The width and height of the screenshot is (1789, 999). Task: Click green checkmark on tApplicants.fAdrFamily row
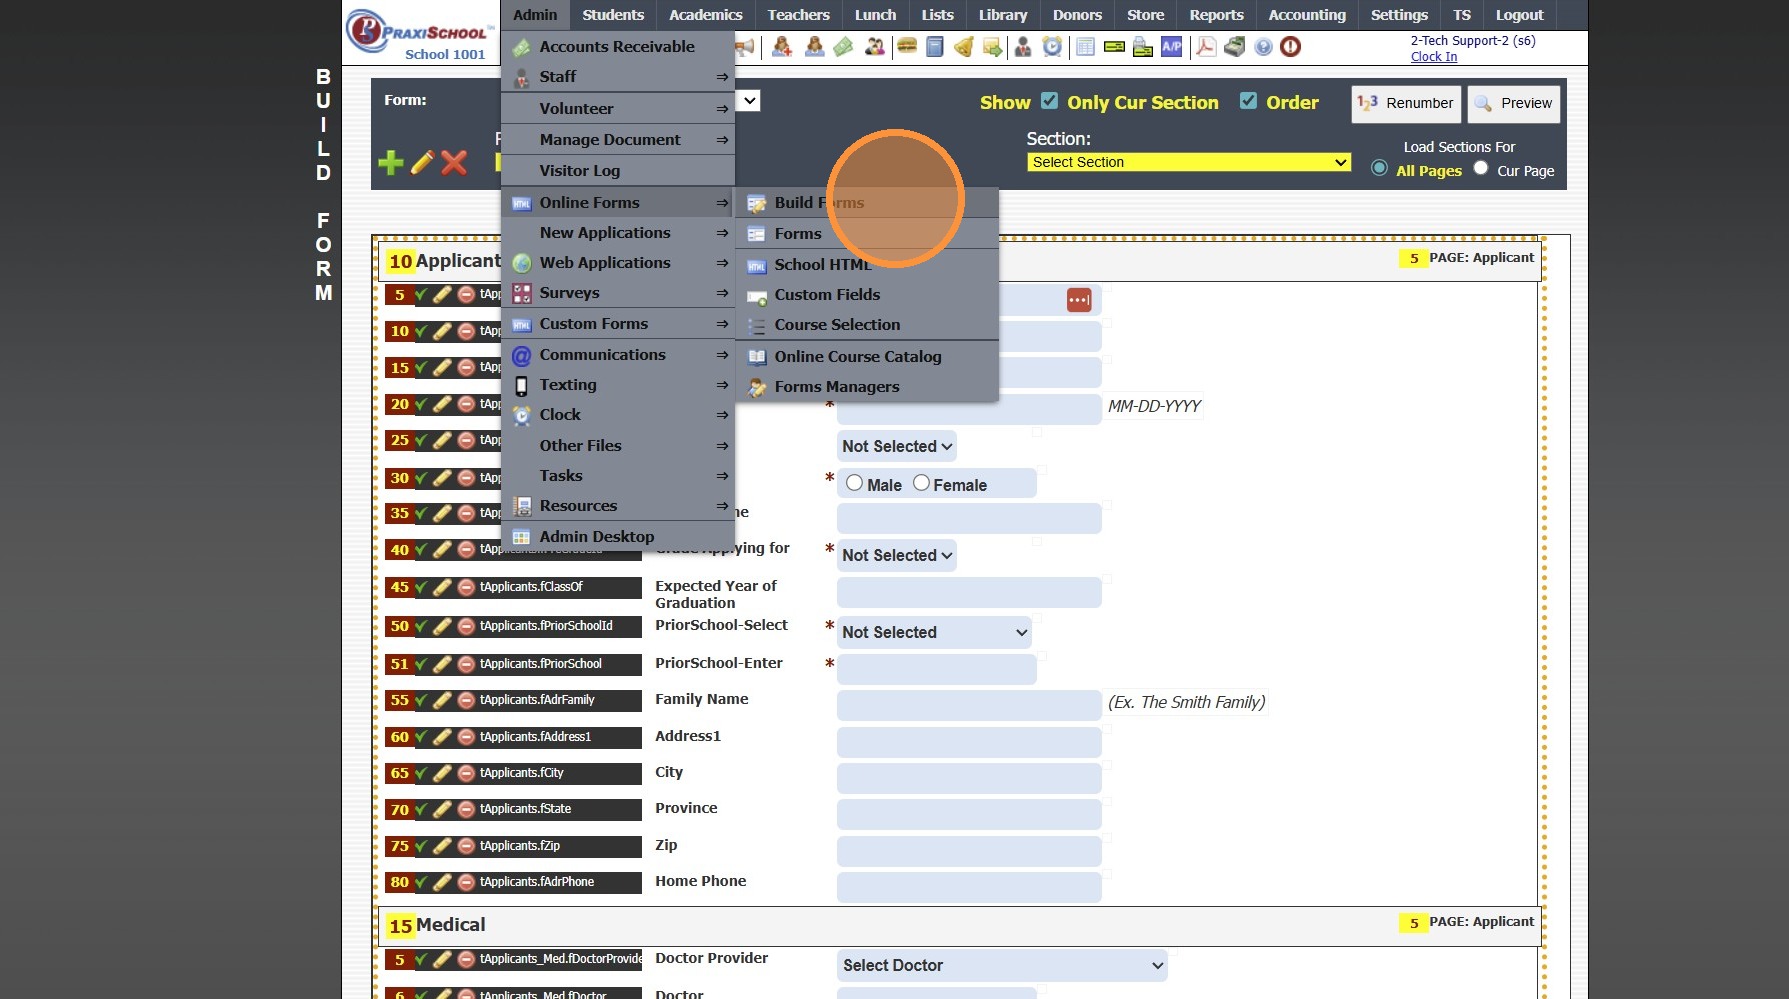[421, 700]
